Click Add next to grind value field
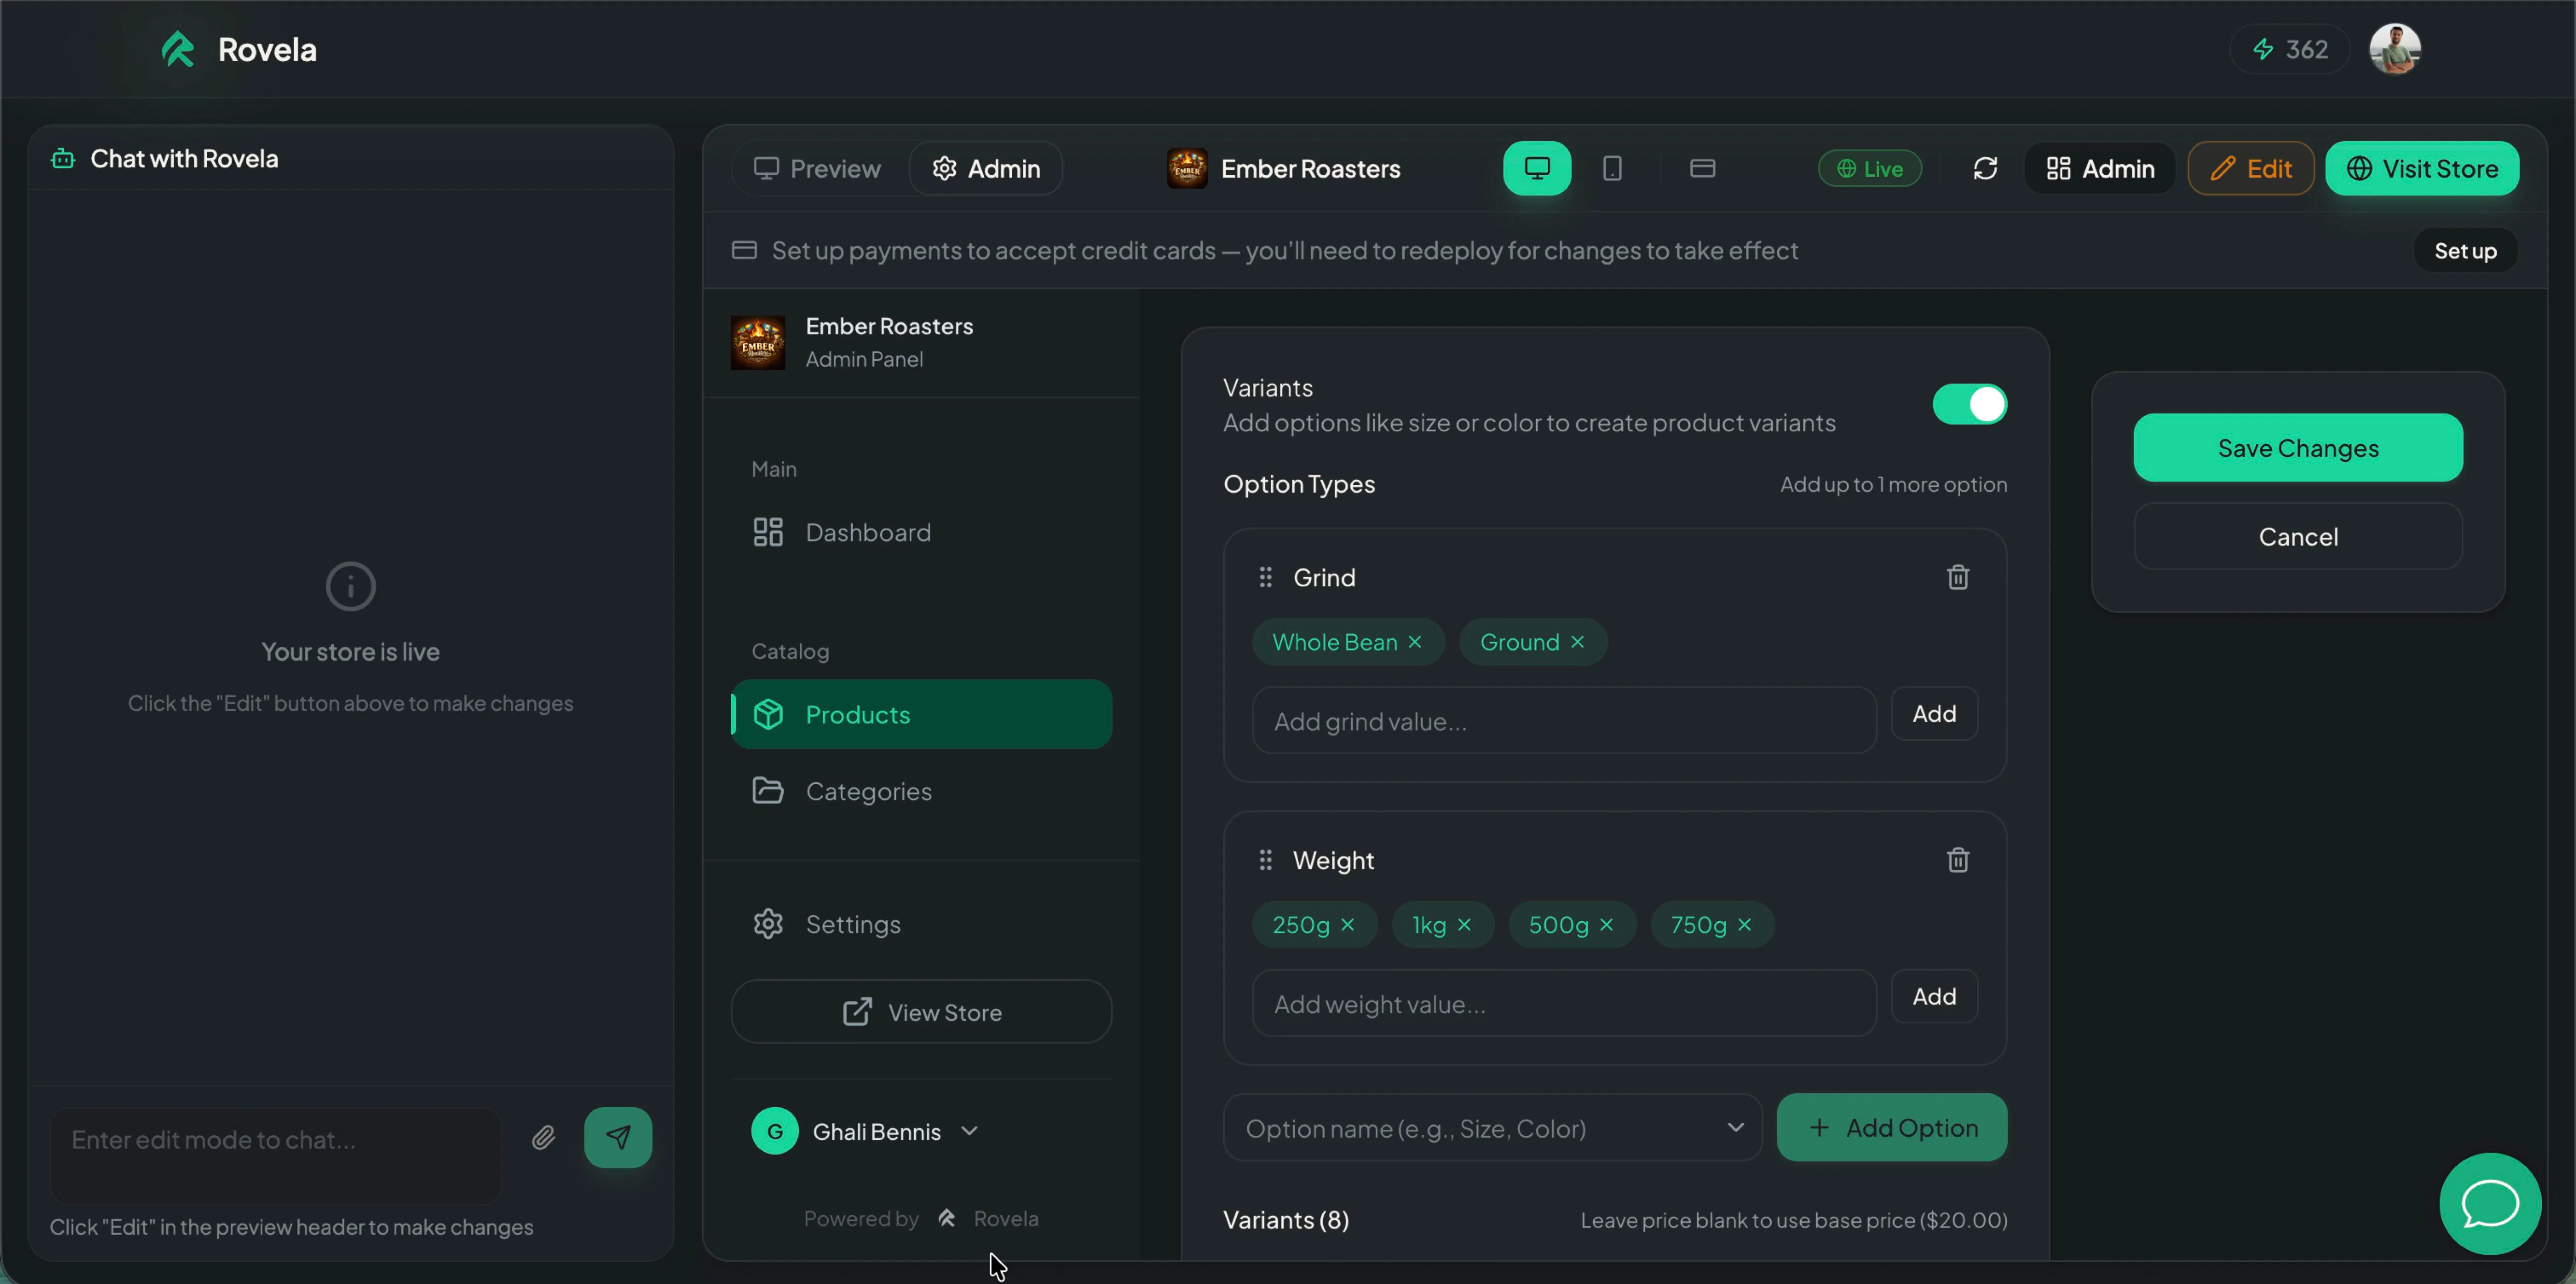The height and width of the screenshot is (1284, 2576). (1934, 714)
